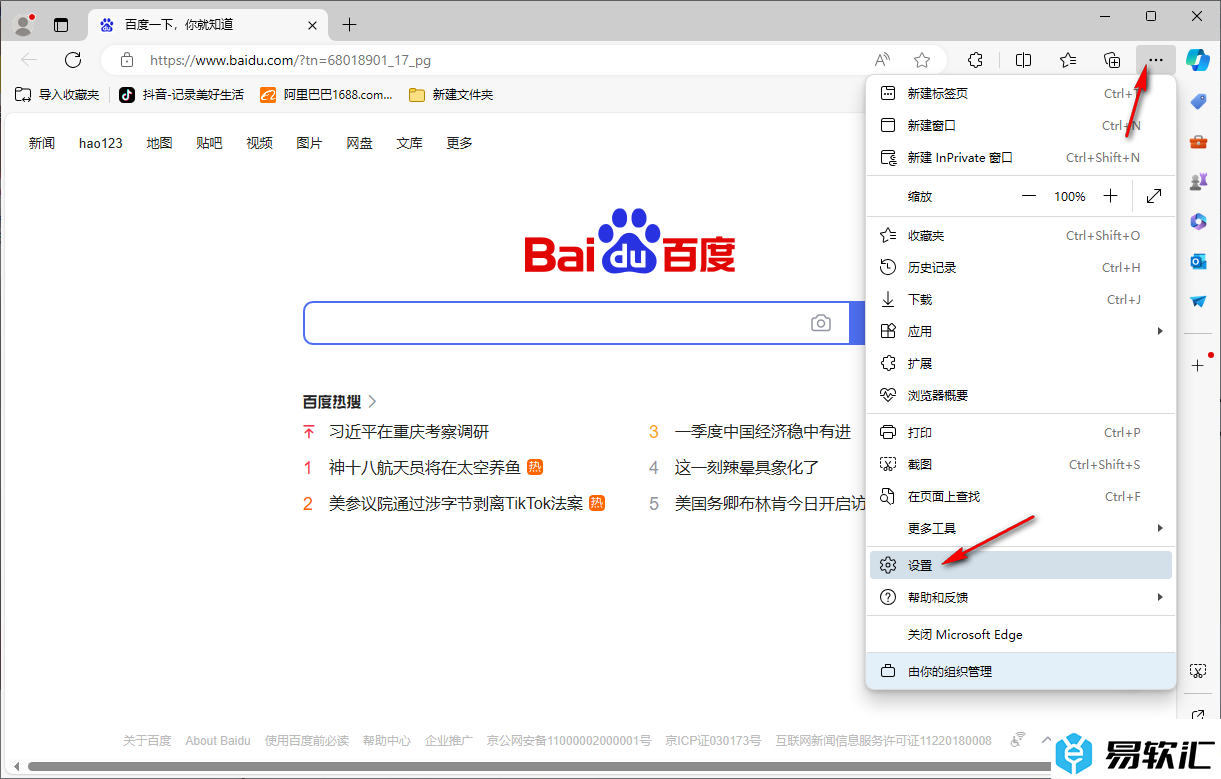1221x779 pixels.
Task: Click the Copilot sidebar icon
Action: (x=1198, y=60)
